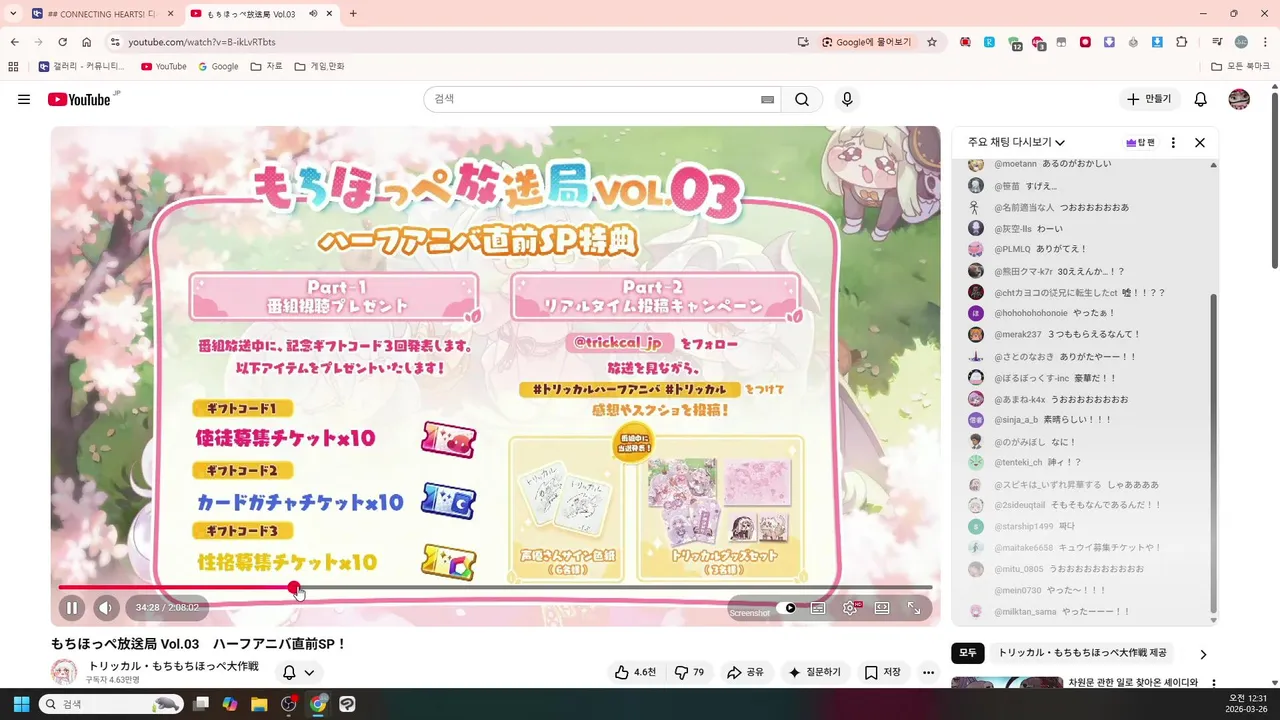Open chat more options menu
Image resolution: width=1280 pixels, height=720 pixels.
click(x=1173, y=143)
